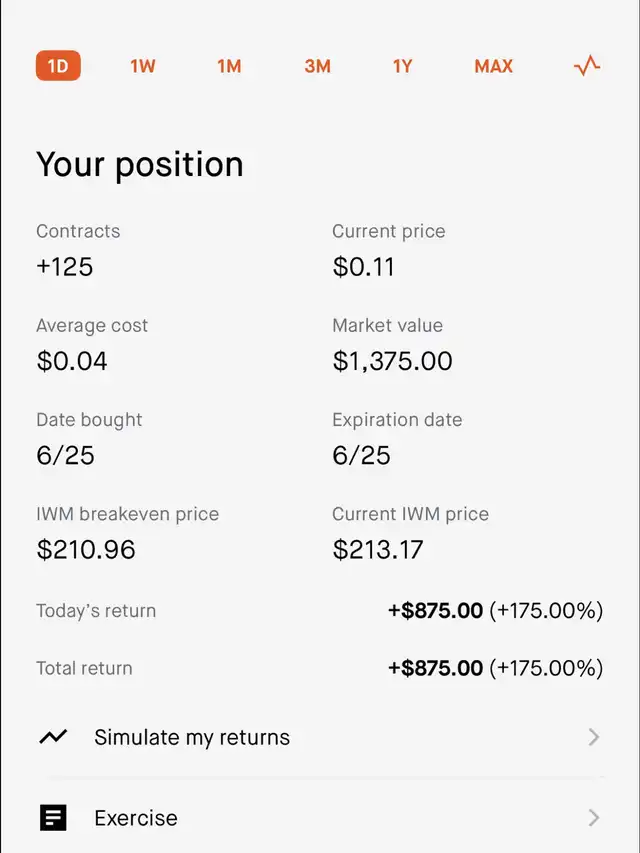Select the MAX time range
The height and width of the screenshot is (853, 640).
[494, 66]
